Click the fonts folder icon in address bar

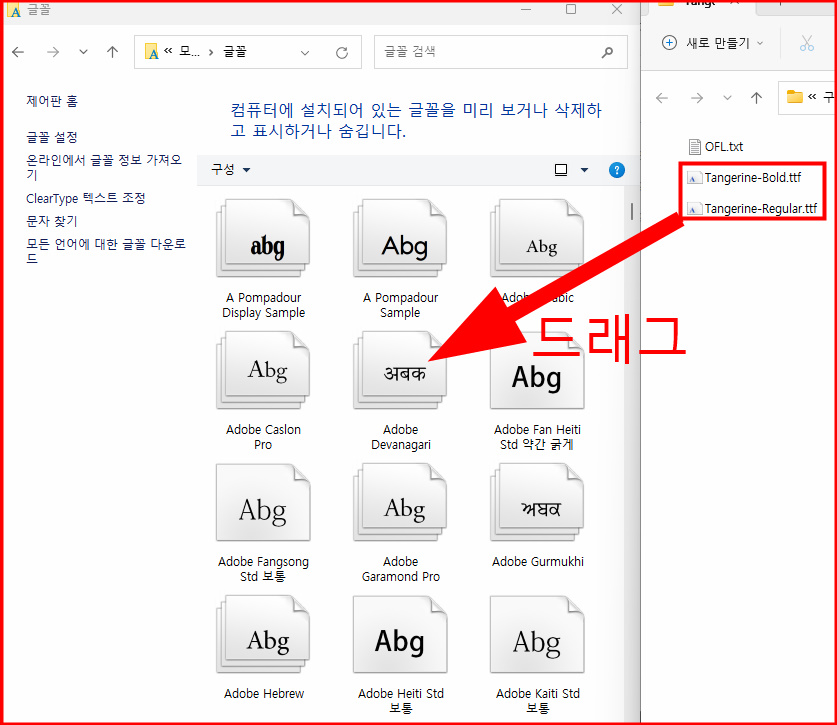click(152, 52)
